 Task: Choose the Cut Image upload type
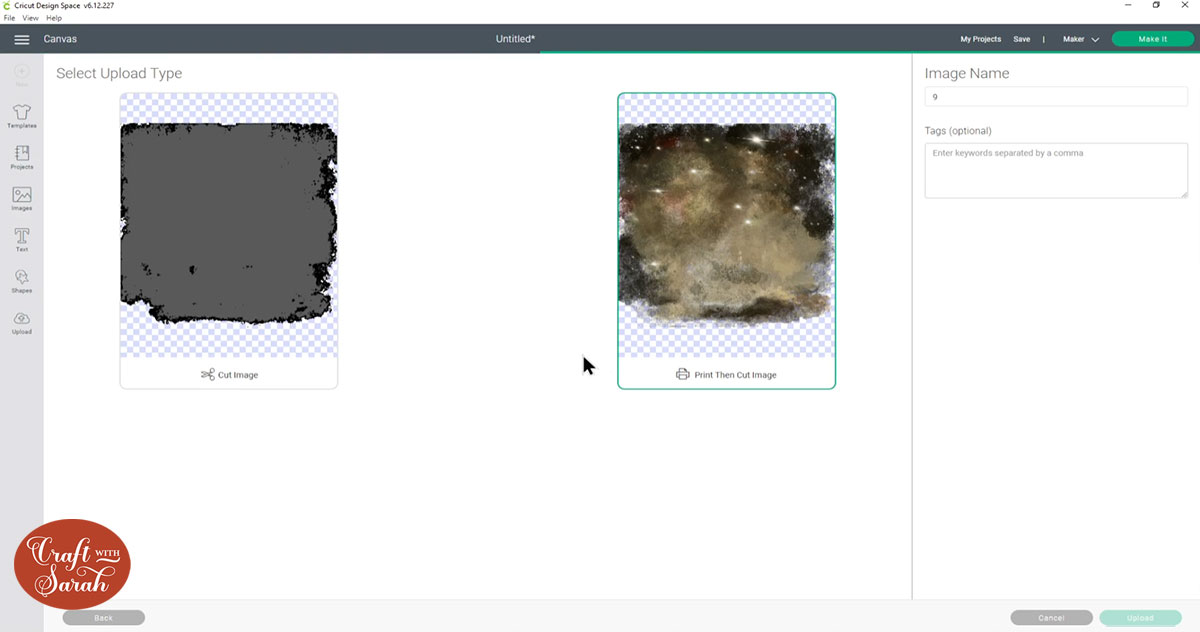(229, 241)
